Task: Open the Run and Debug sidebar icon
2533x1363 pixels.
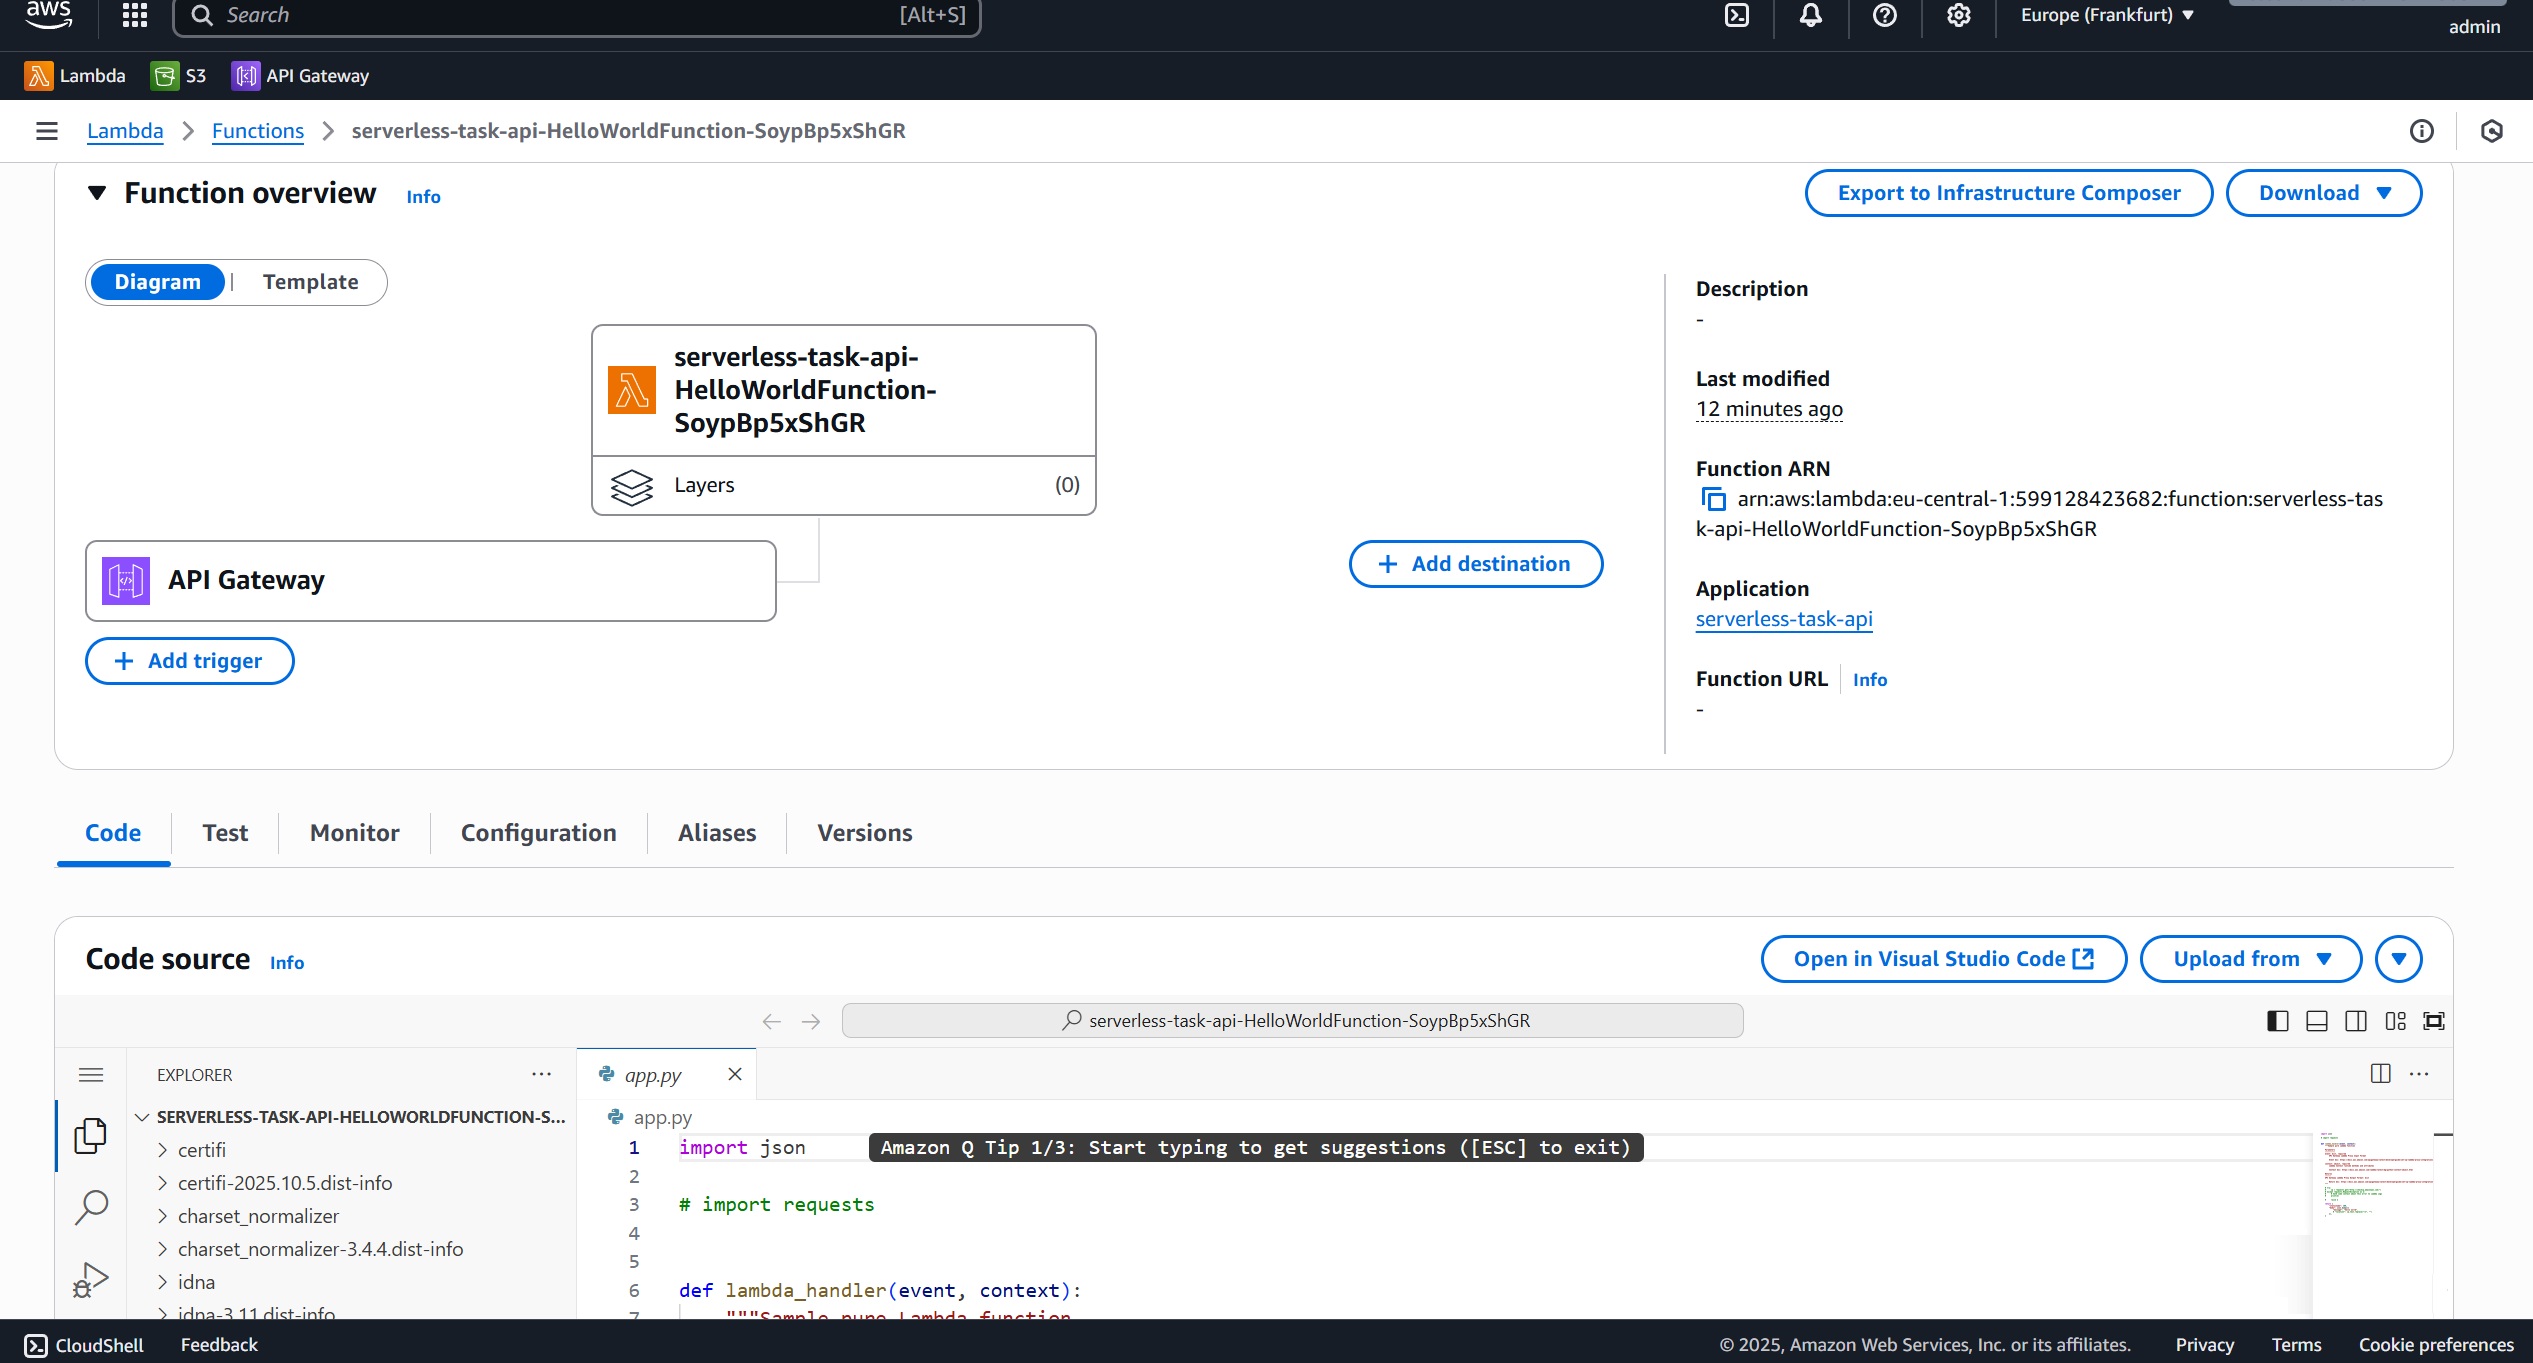Action: point(91,1279)
